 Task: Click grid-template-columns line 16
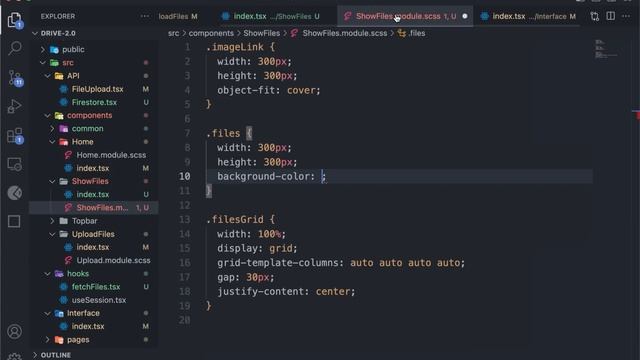tap(341, 263)
